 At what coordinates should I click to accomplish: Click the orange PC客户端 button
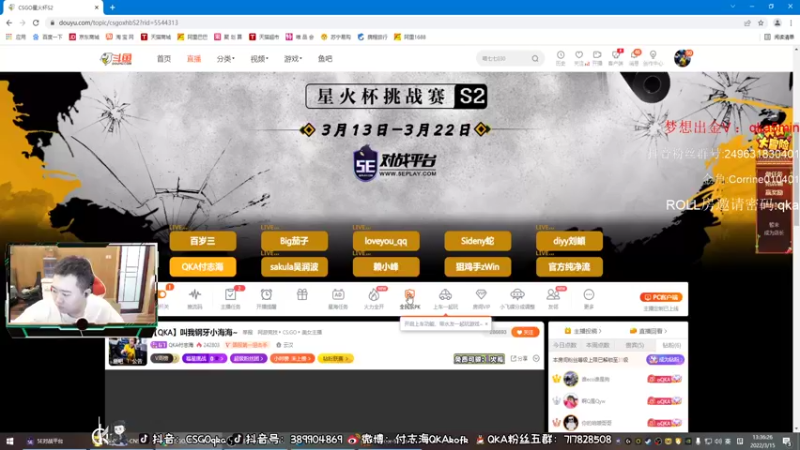click(661, 297)
